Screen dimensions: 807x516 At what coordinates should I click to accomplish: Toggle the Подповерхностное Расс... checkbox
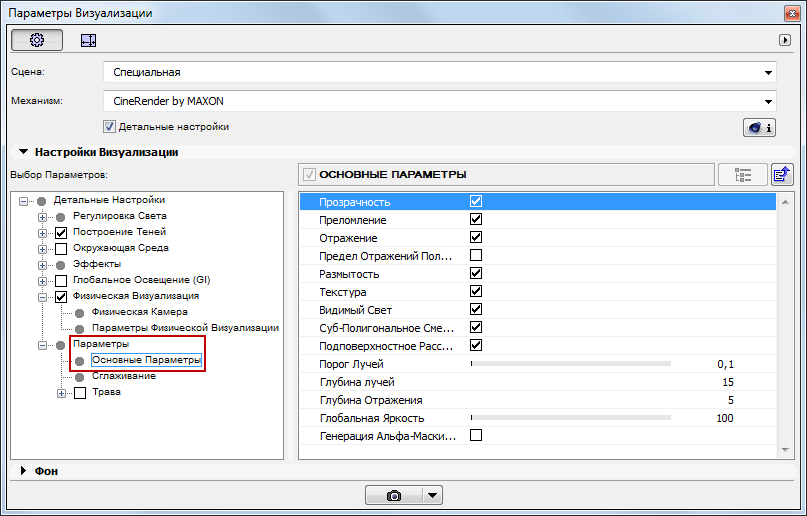point(476,345)
